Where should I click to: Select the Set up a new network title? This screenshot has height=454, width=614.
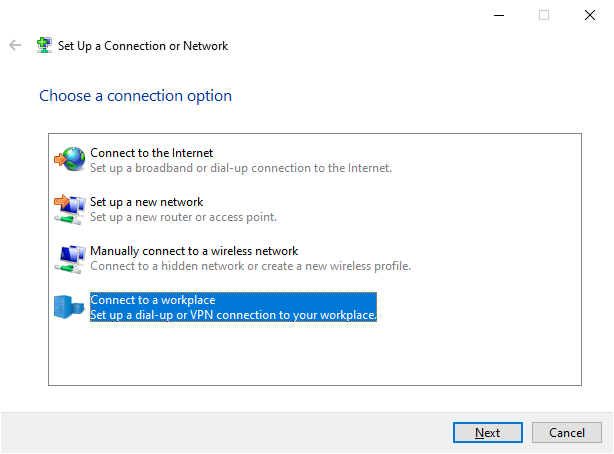(x=146, y=201)
